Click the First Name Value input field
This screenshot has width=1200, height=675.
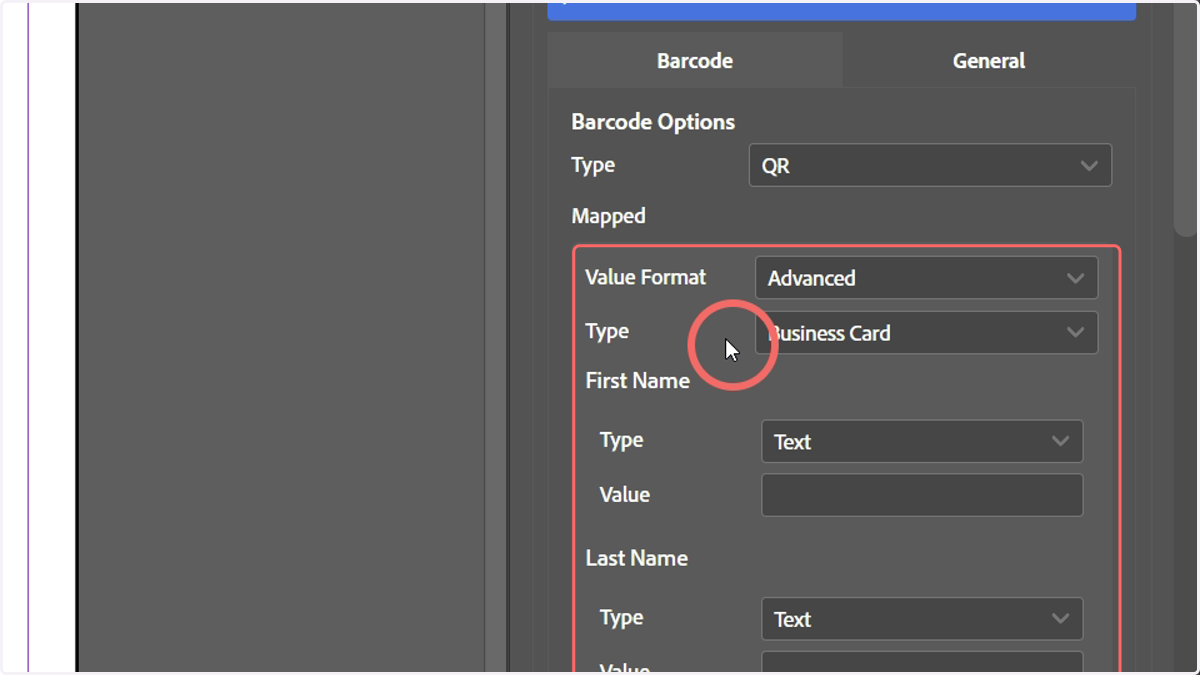(922, 495)
